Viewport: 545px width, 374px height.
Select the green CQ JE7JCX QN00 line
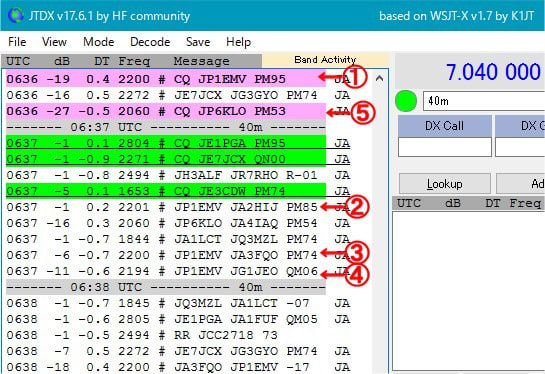pos(166,159)
